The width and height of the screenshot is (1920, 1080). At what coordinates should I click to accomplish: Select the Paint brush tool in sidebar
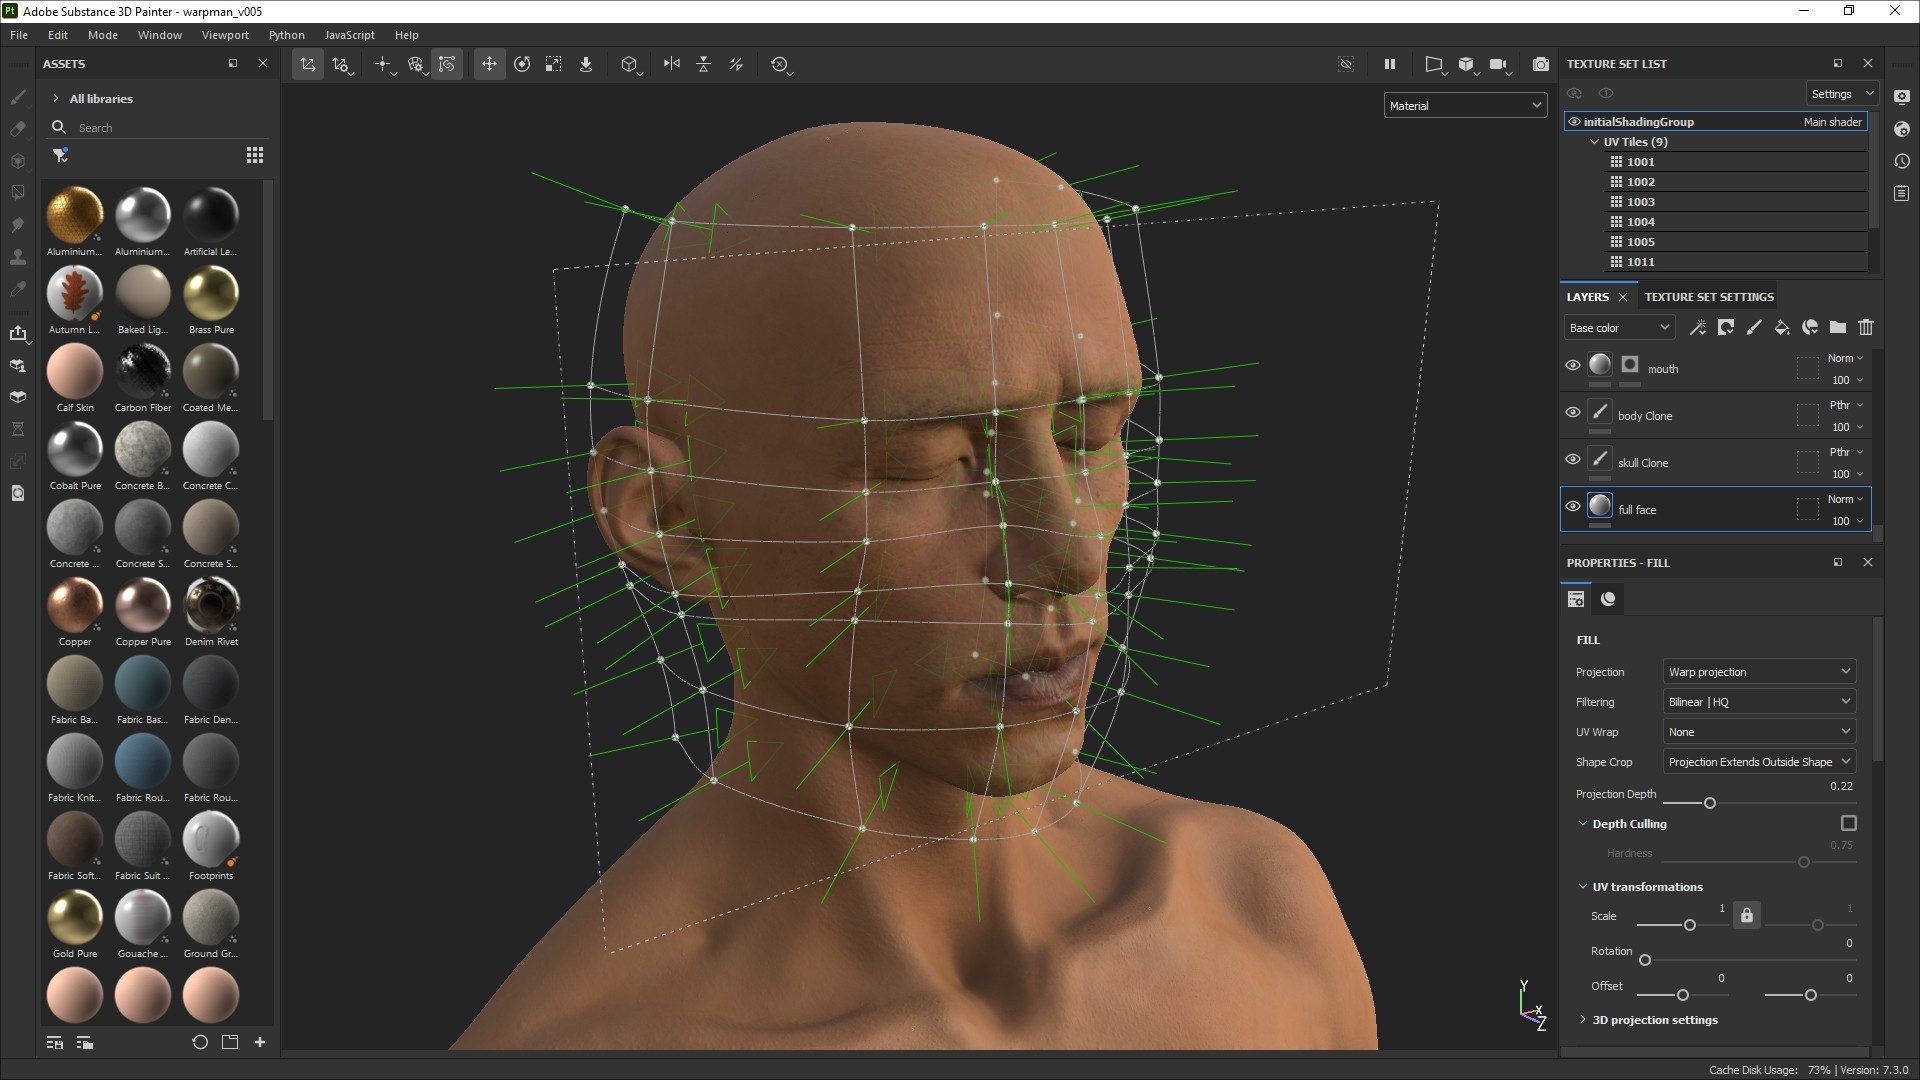pos(18,97)
